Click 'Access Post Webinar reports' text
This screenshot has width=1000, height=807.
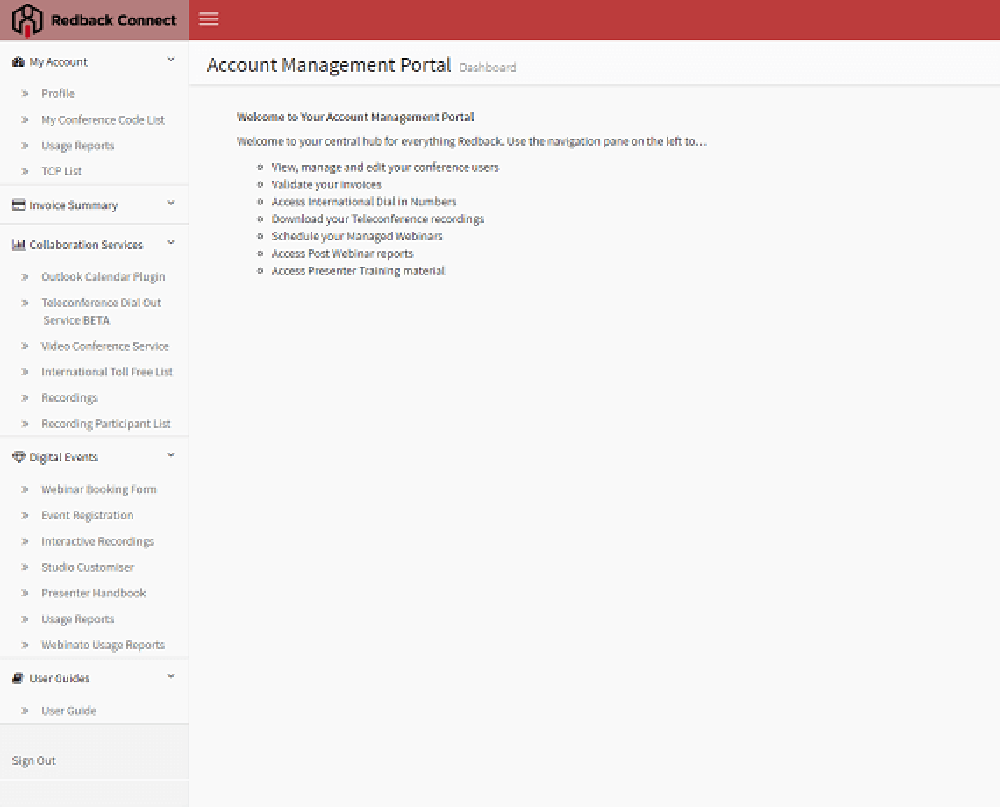coord(342,253)
